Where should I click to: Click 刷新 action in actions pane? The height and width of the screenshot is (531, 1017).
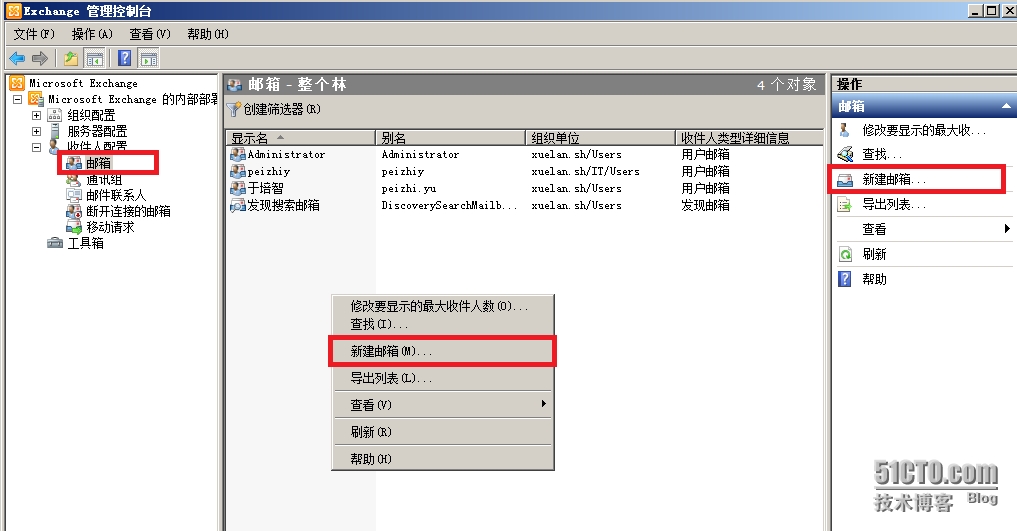pyautogui.click(x=874, y=254)
